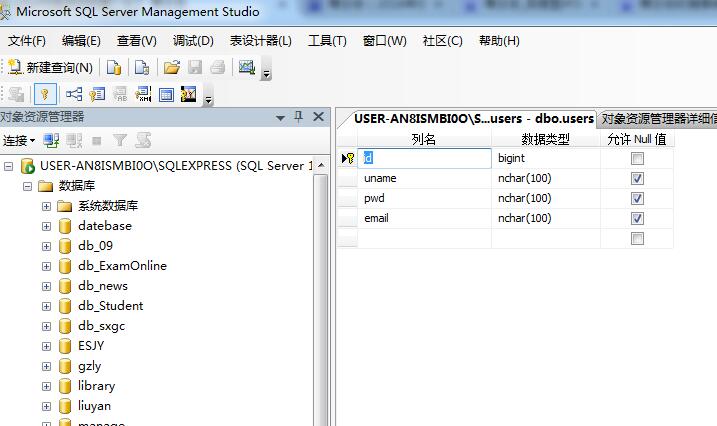Screen dimensions: 717x426
Task: Collapse the USER-AN8ISMBI0O\SQLEXPRESS server node
Action: pos(8,166)
